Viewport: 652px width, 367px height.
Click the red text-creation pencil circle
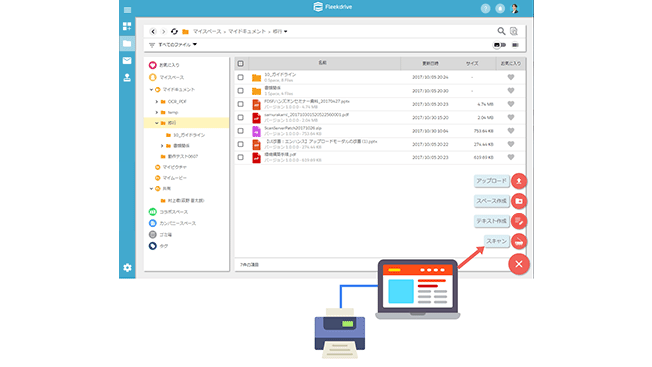click(x=519, y=221)
